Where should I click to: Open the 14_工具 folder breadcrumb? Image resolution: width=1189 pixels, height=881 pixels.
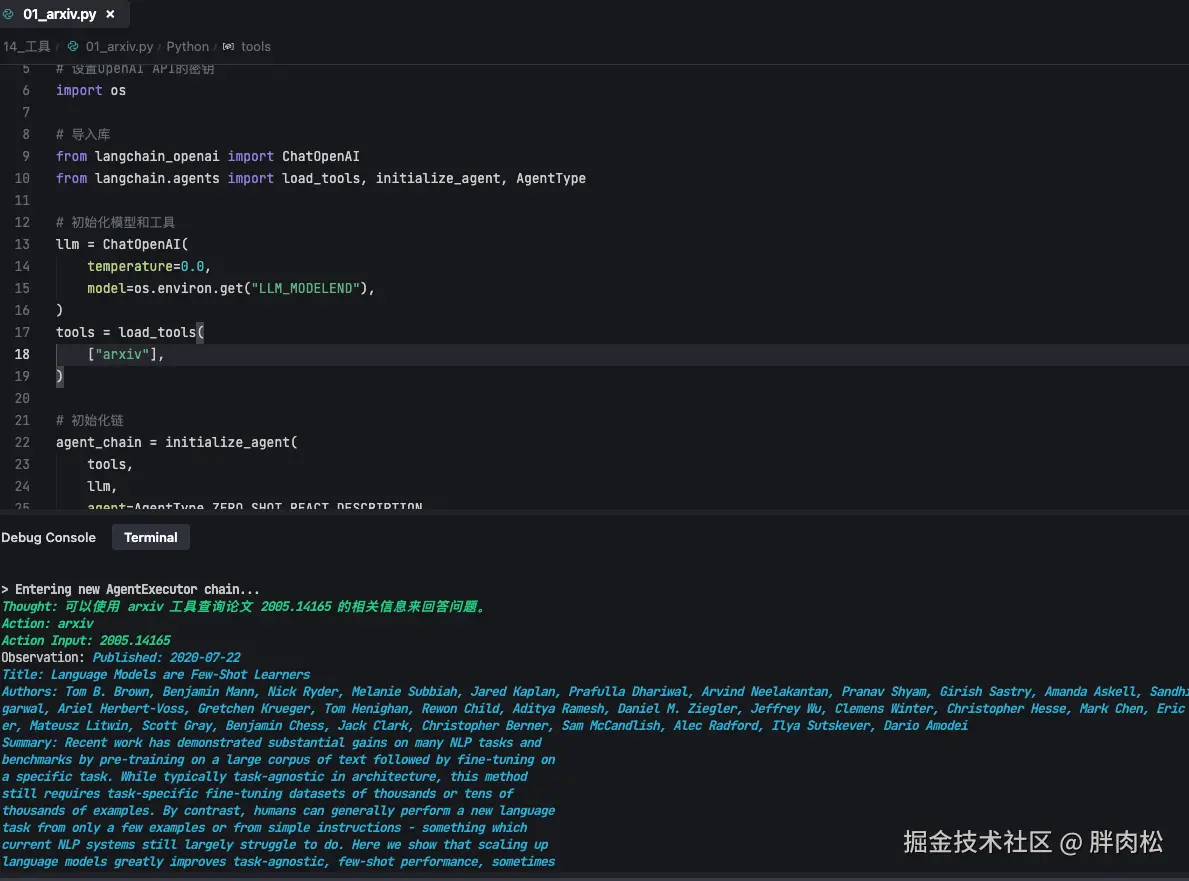[x=26, y=47]
